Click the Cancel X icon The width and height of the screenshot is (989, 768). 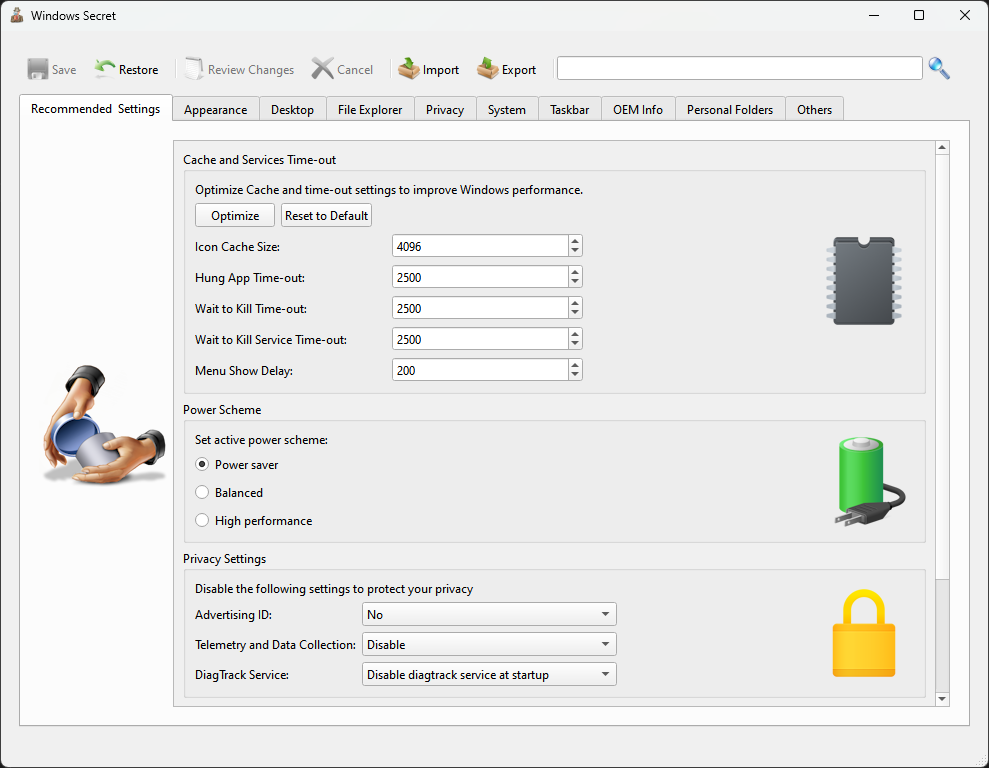(x=322, y=69)
